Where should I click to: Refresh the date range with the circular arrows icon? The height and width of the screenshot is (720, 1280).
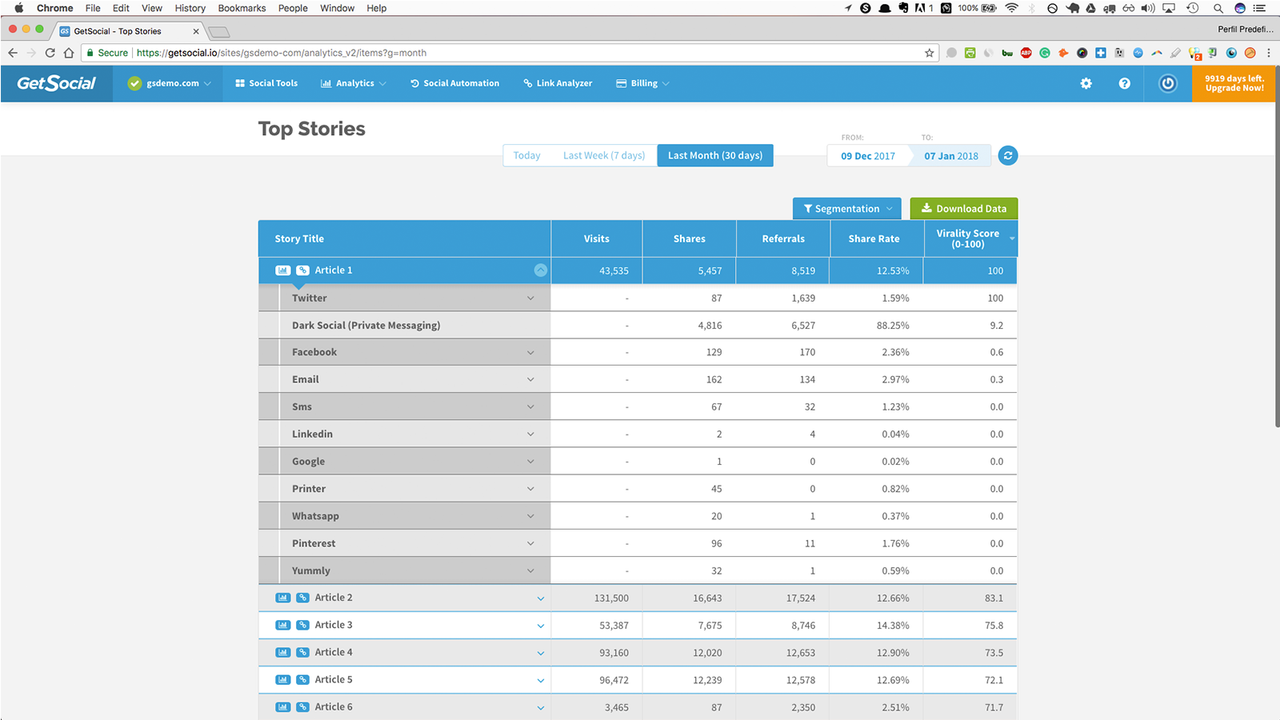pos(1008,155)
